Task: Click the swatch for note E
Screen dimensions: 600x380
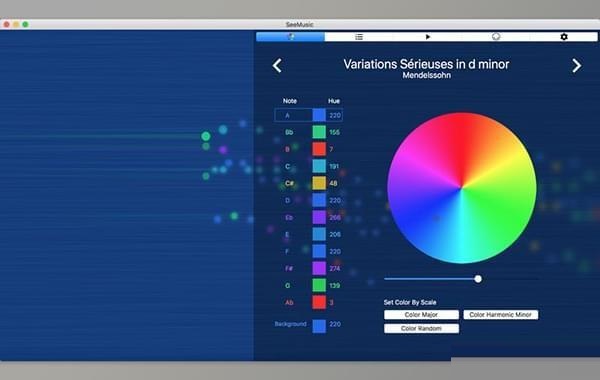Action: tap(319, 235)
